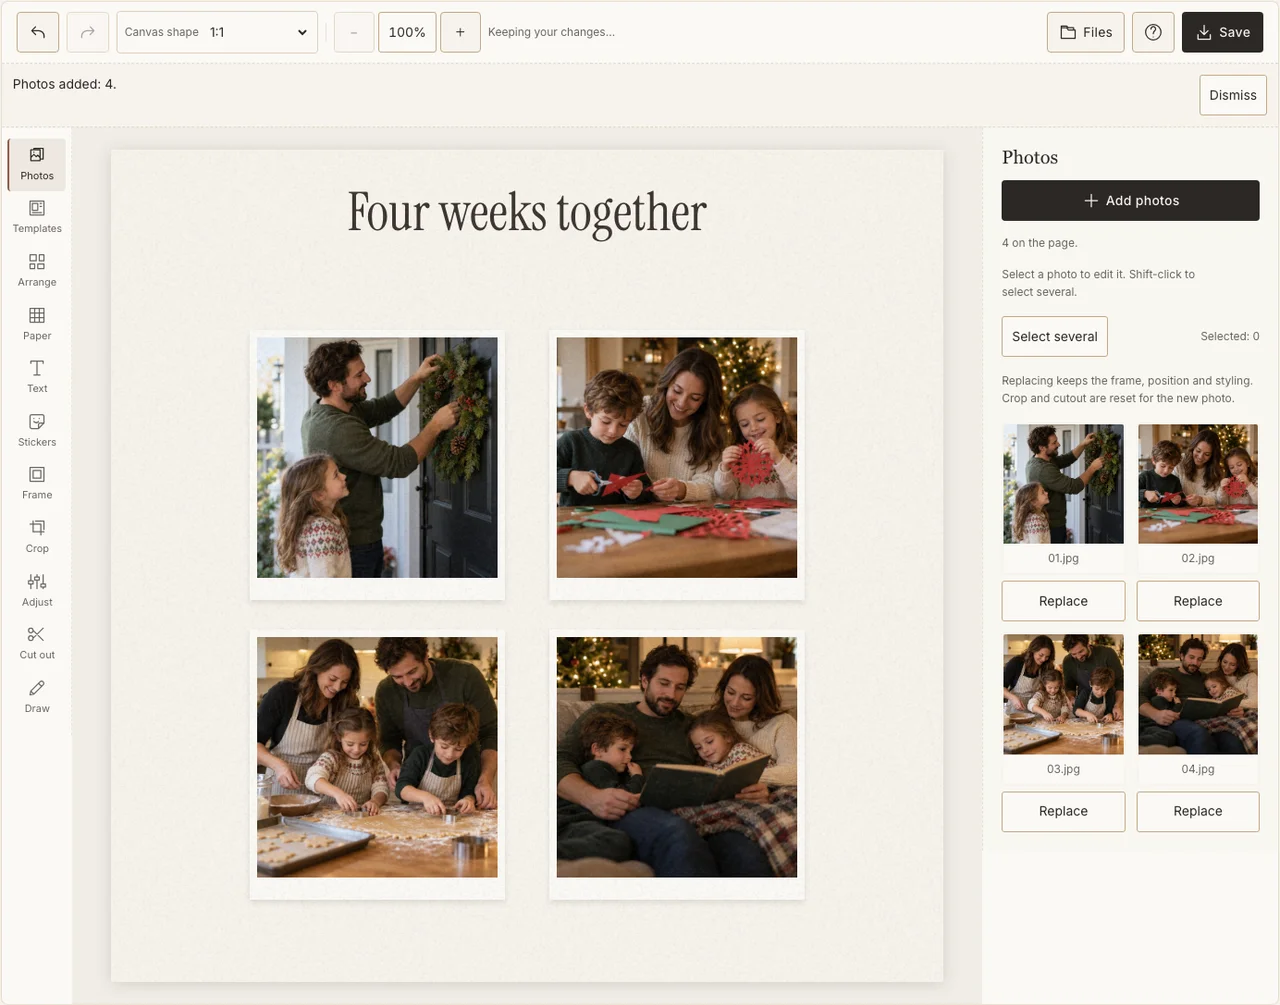Click the "4 on the page." text

tap(1040, 243)
